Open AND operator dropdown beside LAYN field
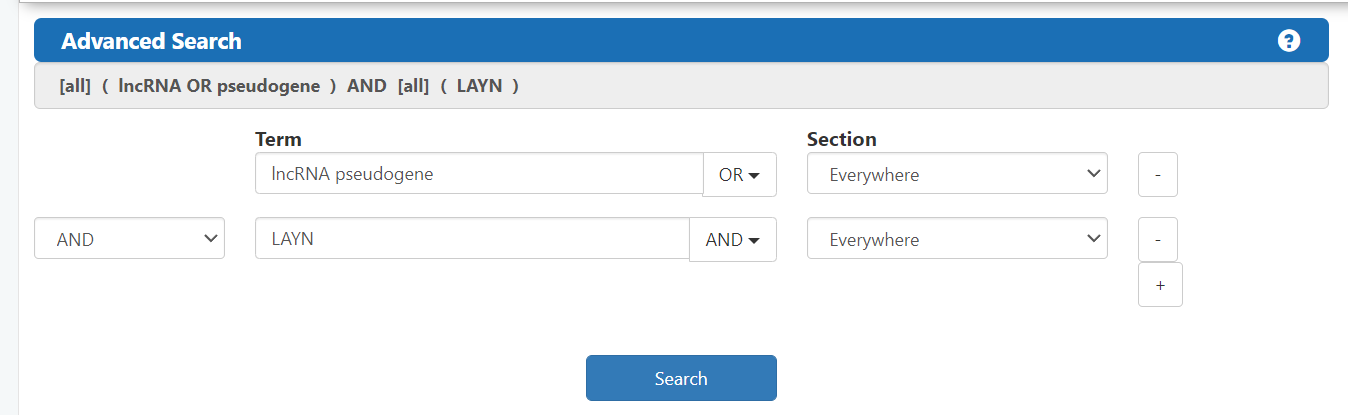Viewport: 1348px width, 415px height. 732,240
